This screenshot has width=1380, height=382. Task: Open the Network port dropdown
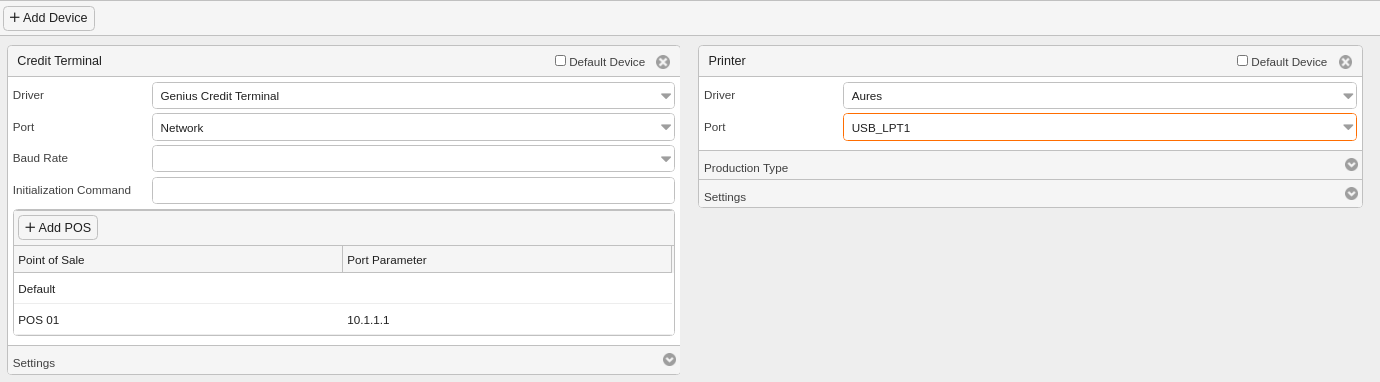tap(413, 127)
